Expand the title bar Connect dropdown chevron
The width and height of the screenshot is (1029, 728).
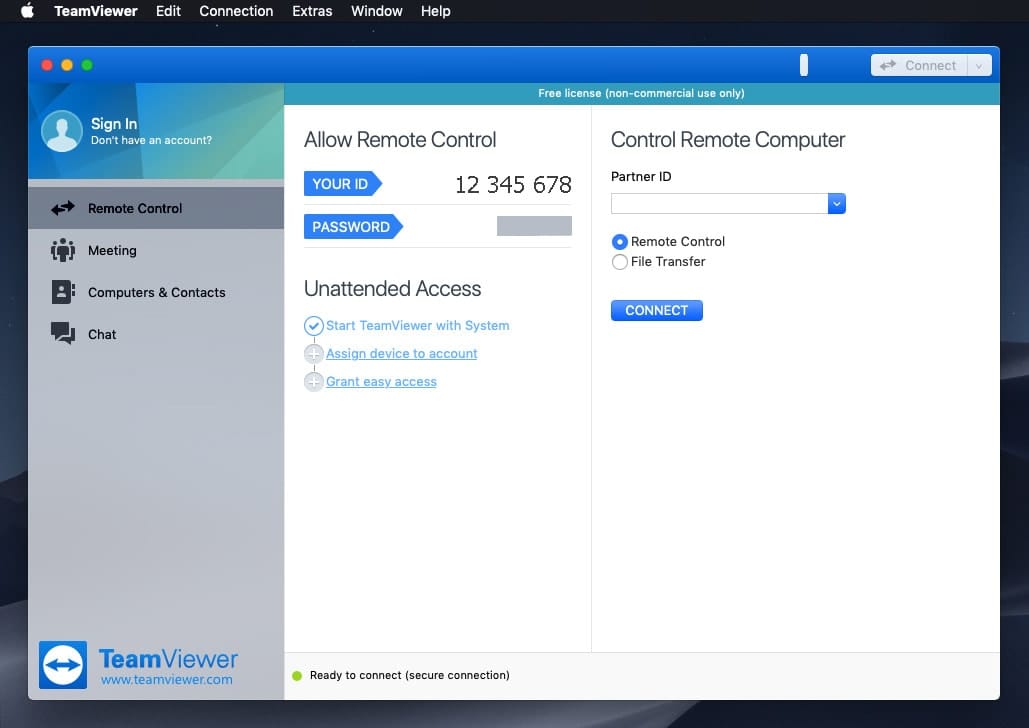tap(979, 66)
